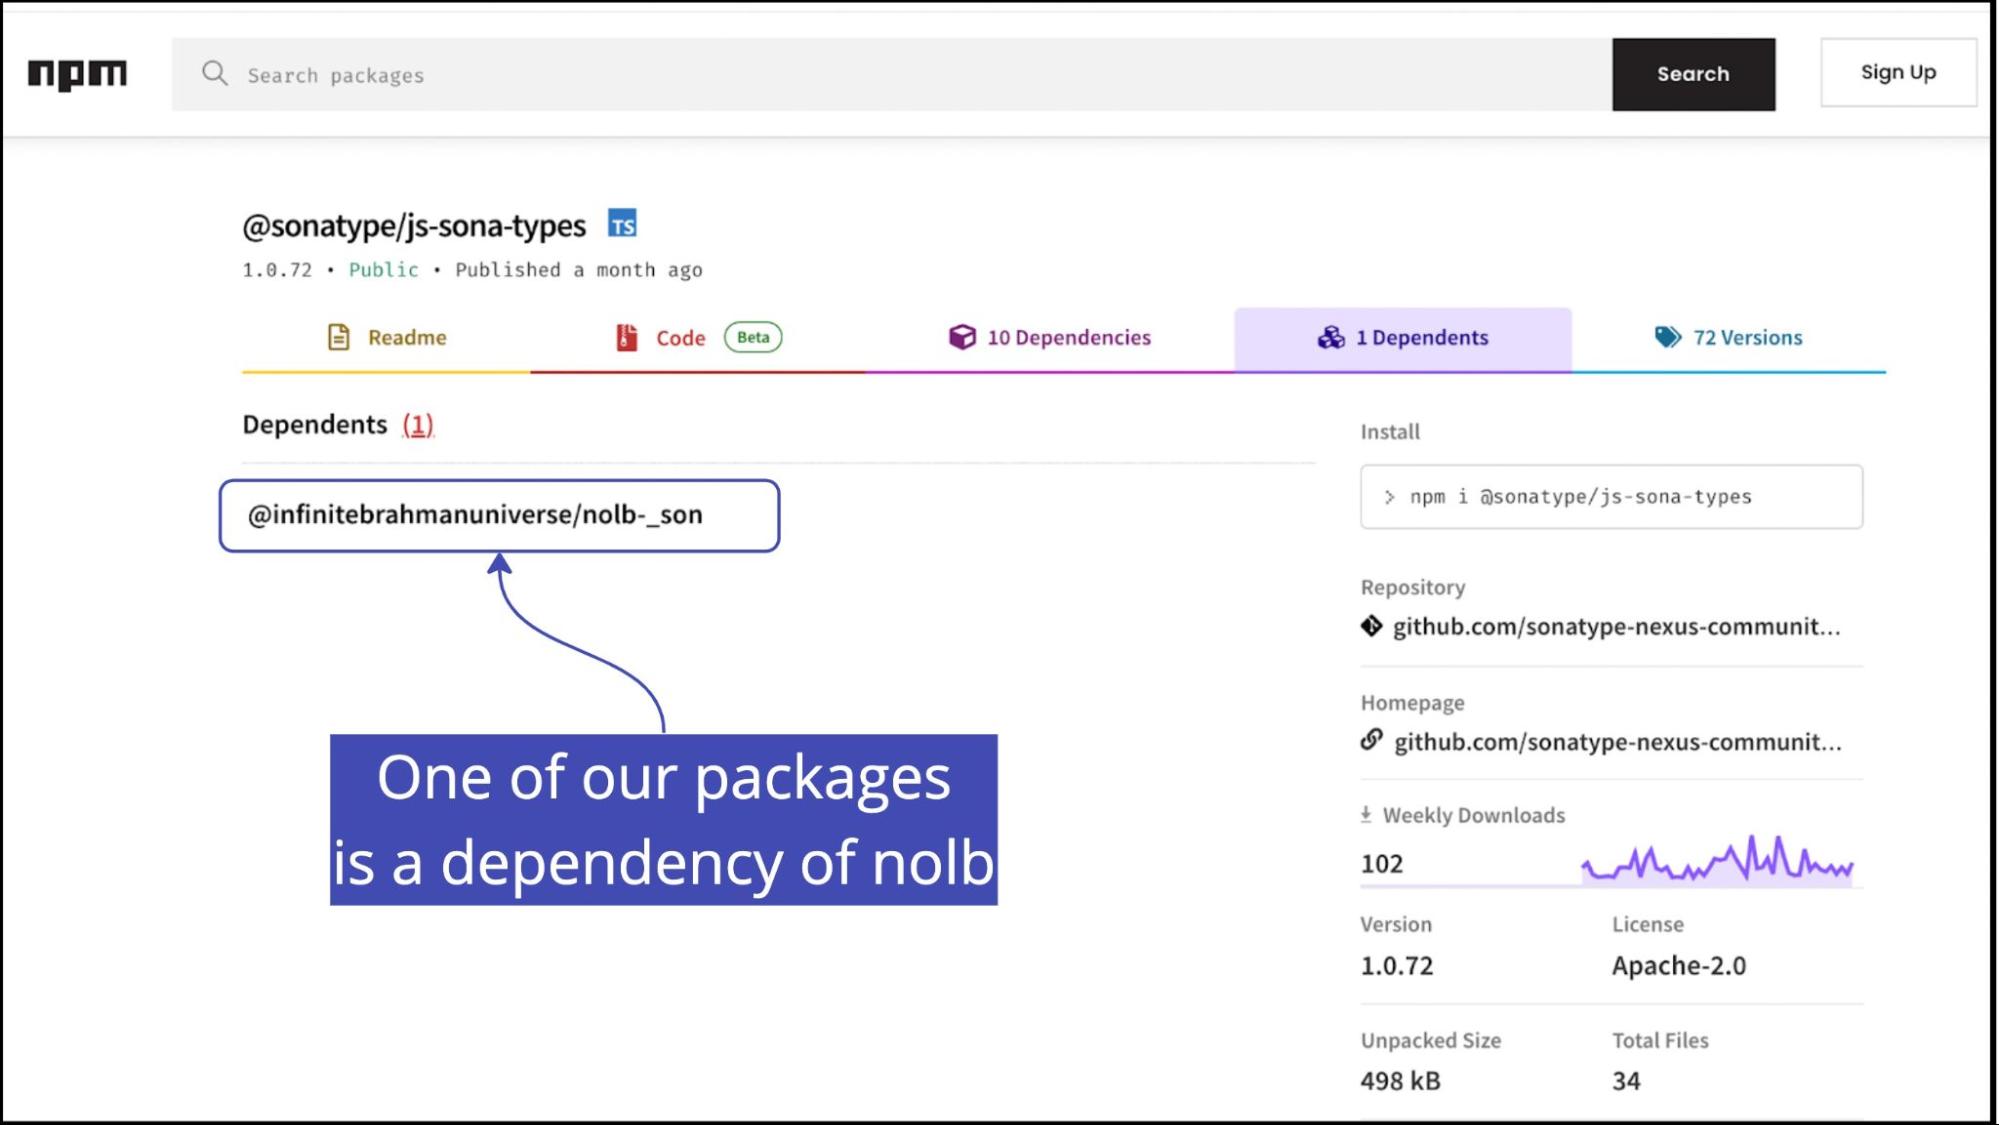The image size is (1999, 1125).
Task: Click the npm logo
Action: tap(77, 74)
